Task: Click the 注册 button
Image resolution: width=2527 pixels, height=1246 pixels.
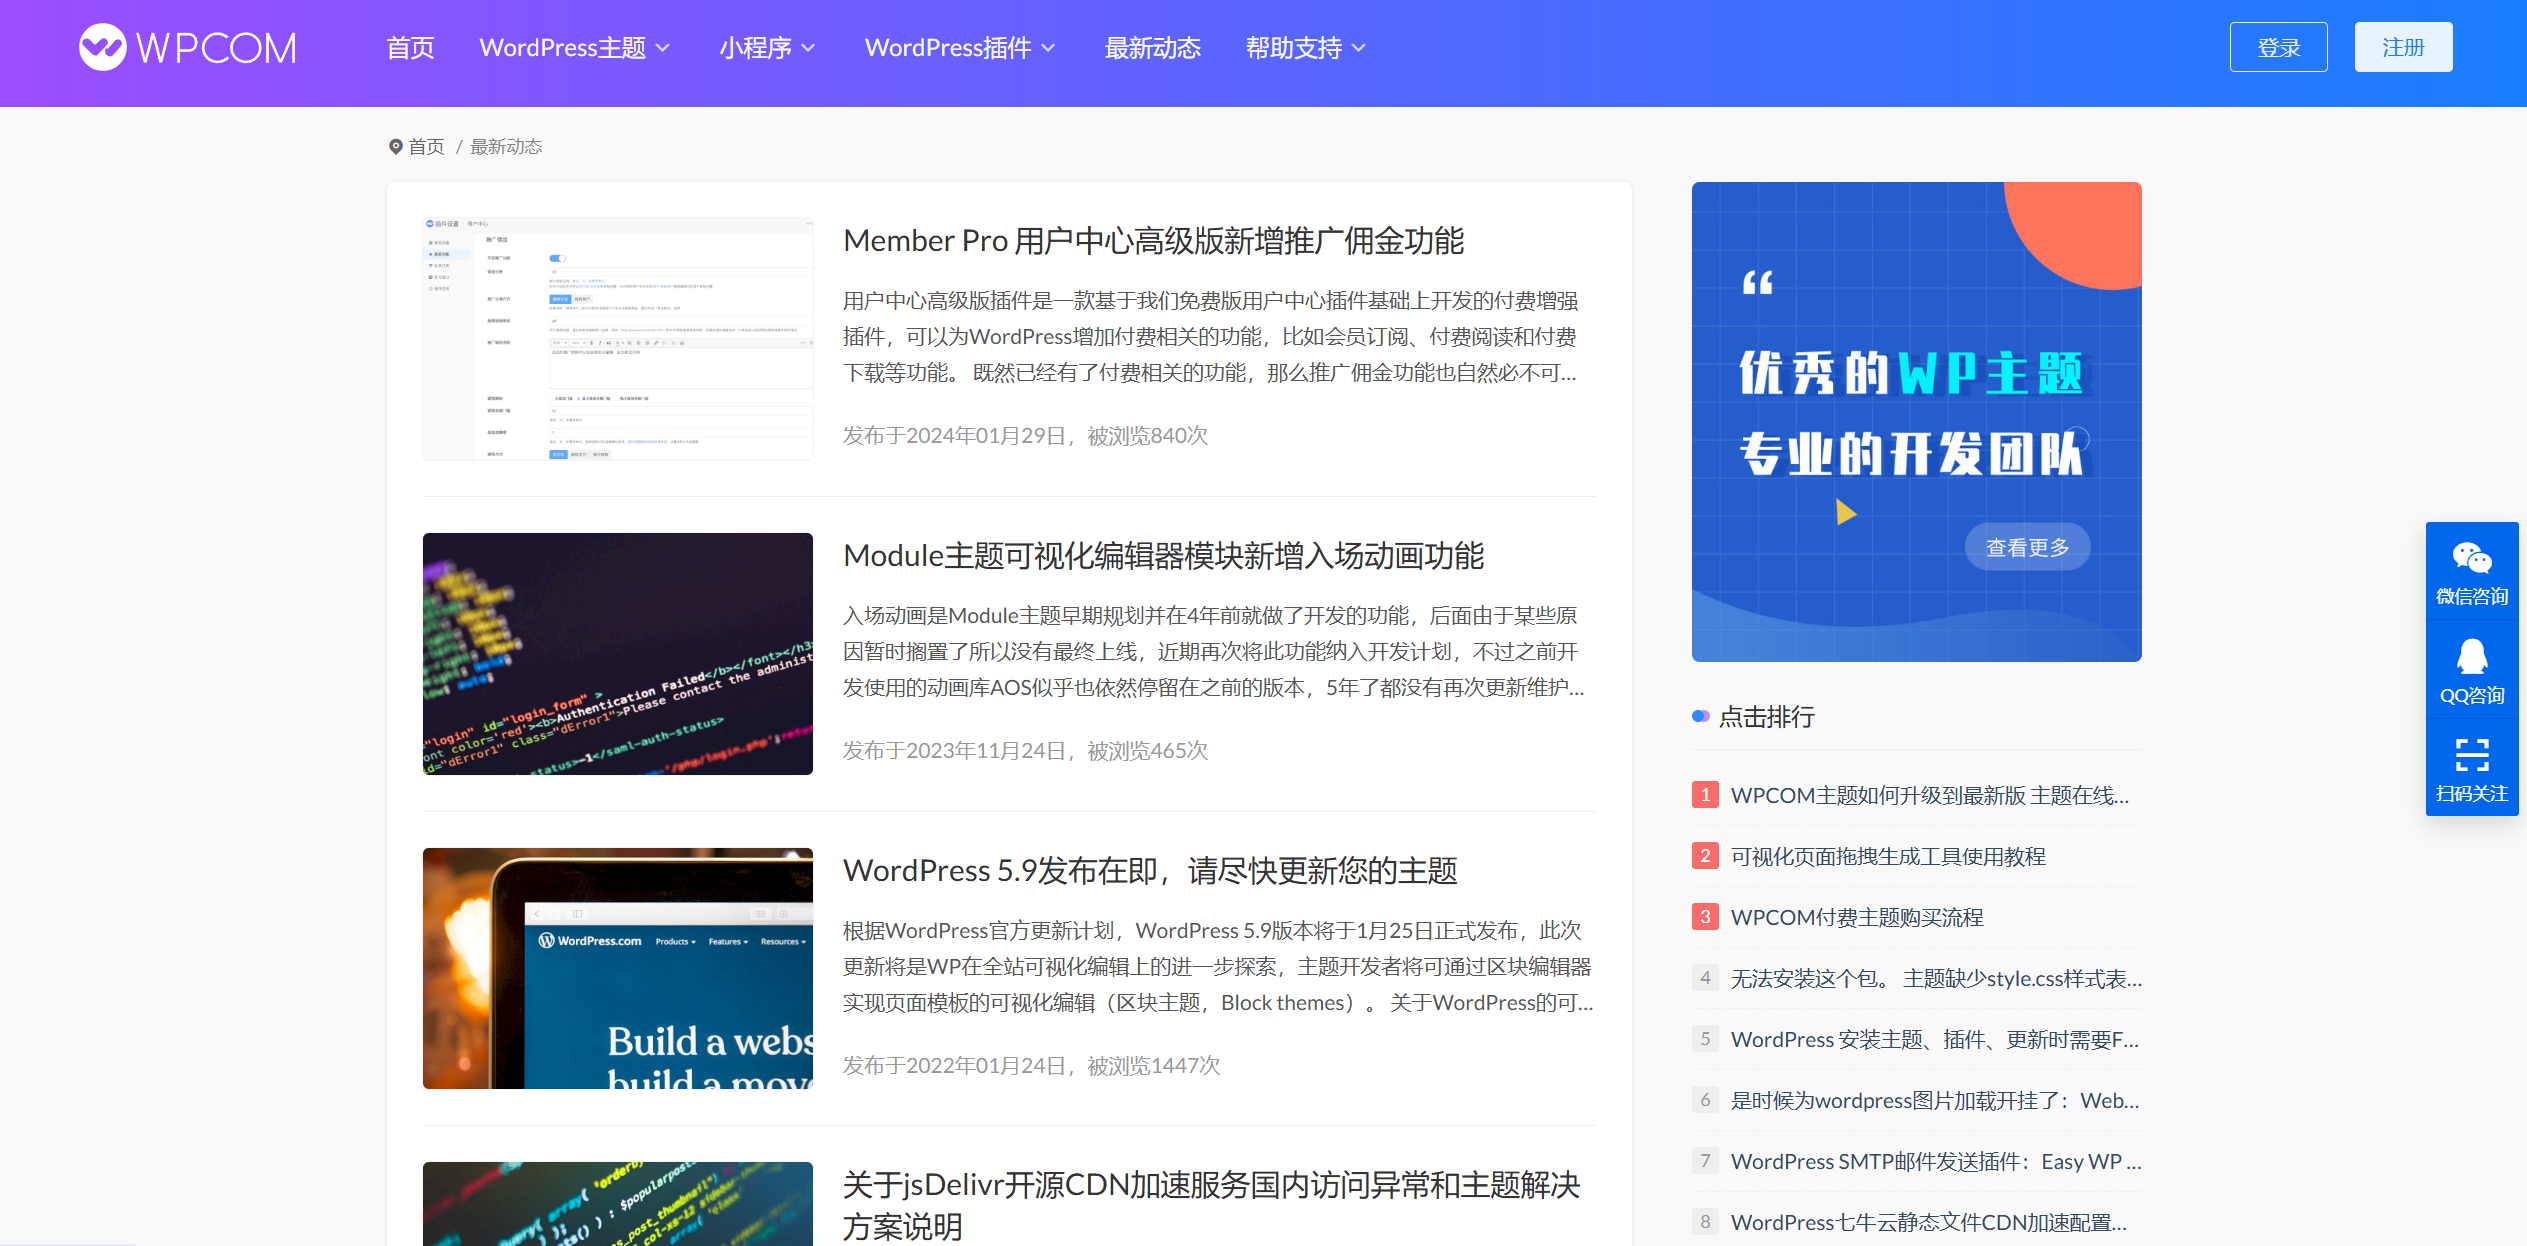Action: (x=2403, y=47)
